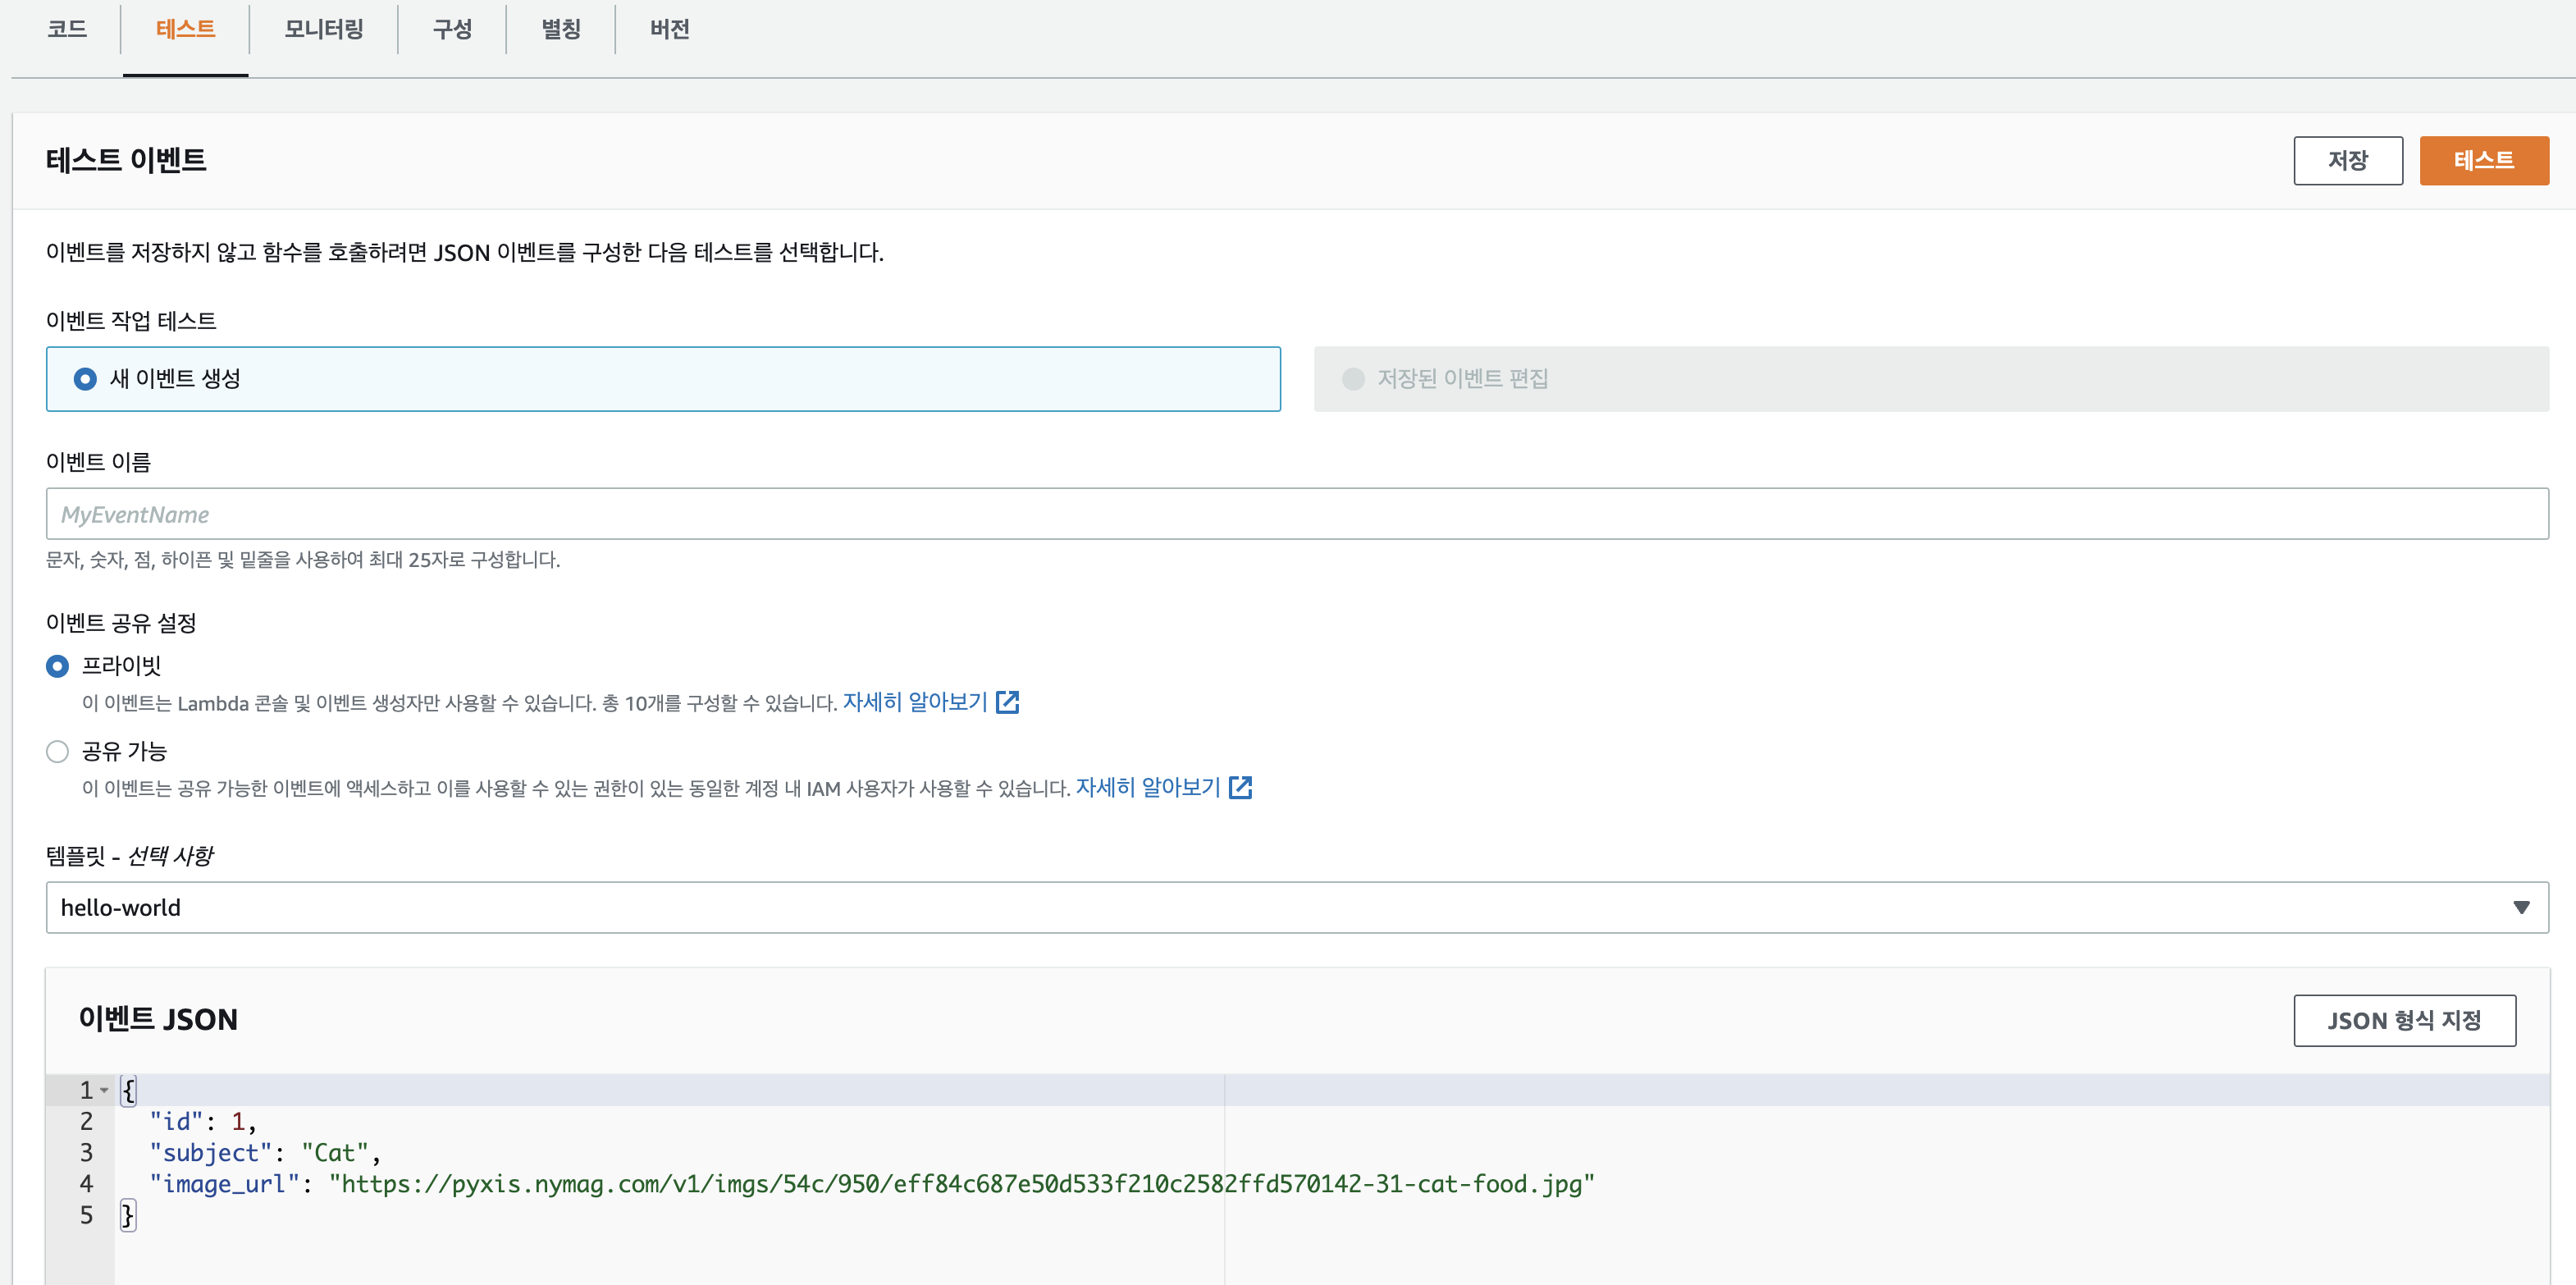Click the 저장 button
Screen dimensions: 2576x1285
[x=2347, y=161]
